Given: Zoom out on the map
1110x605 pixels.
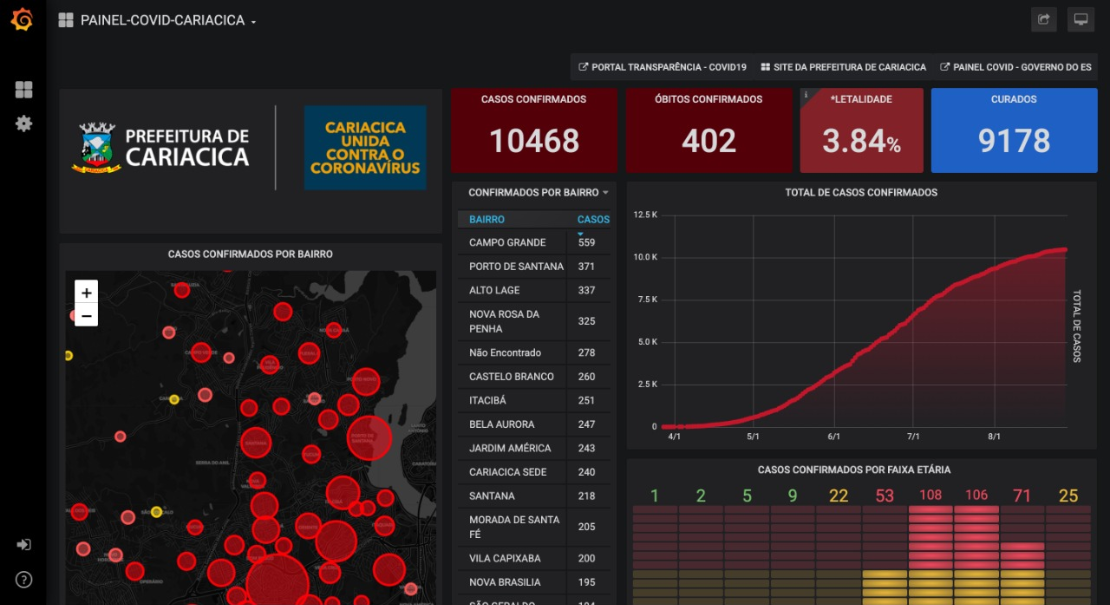Looking at the screenshot, I should tap(86, 315).
